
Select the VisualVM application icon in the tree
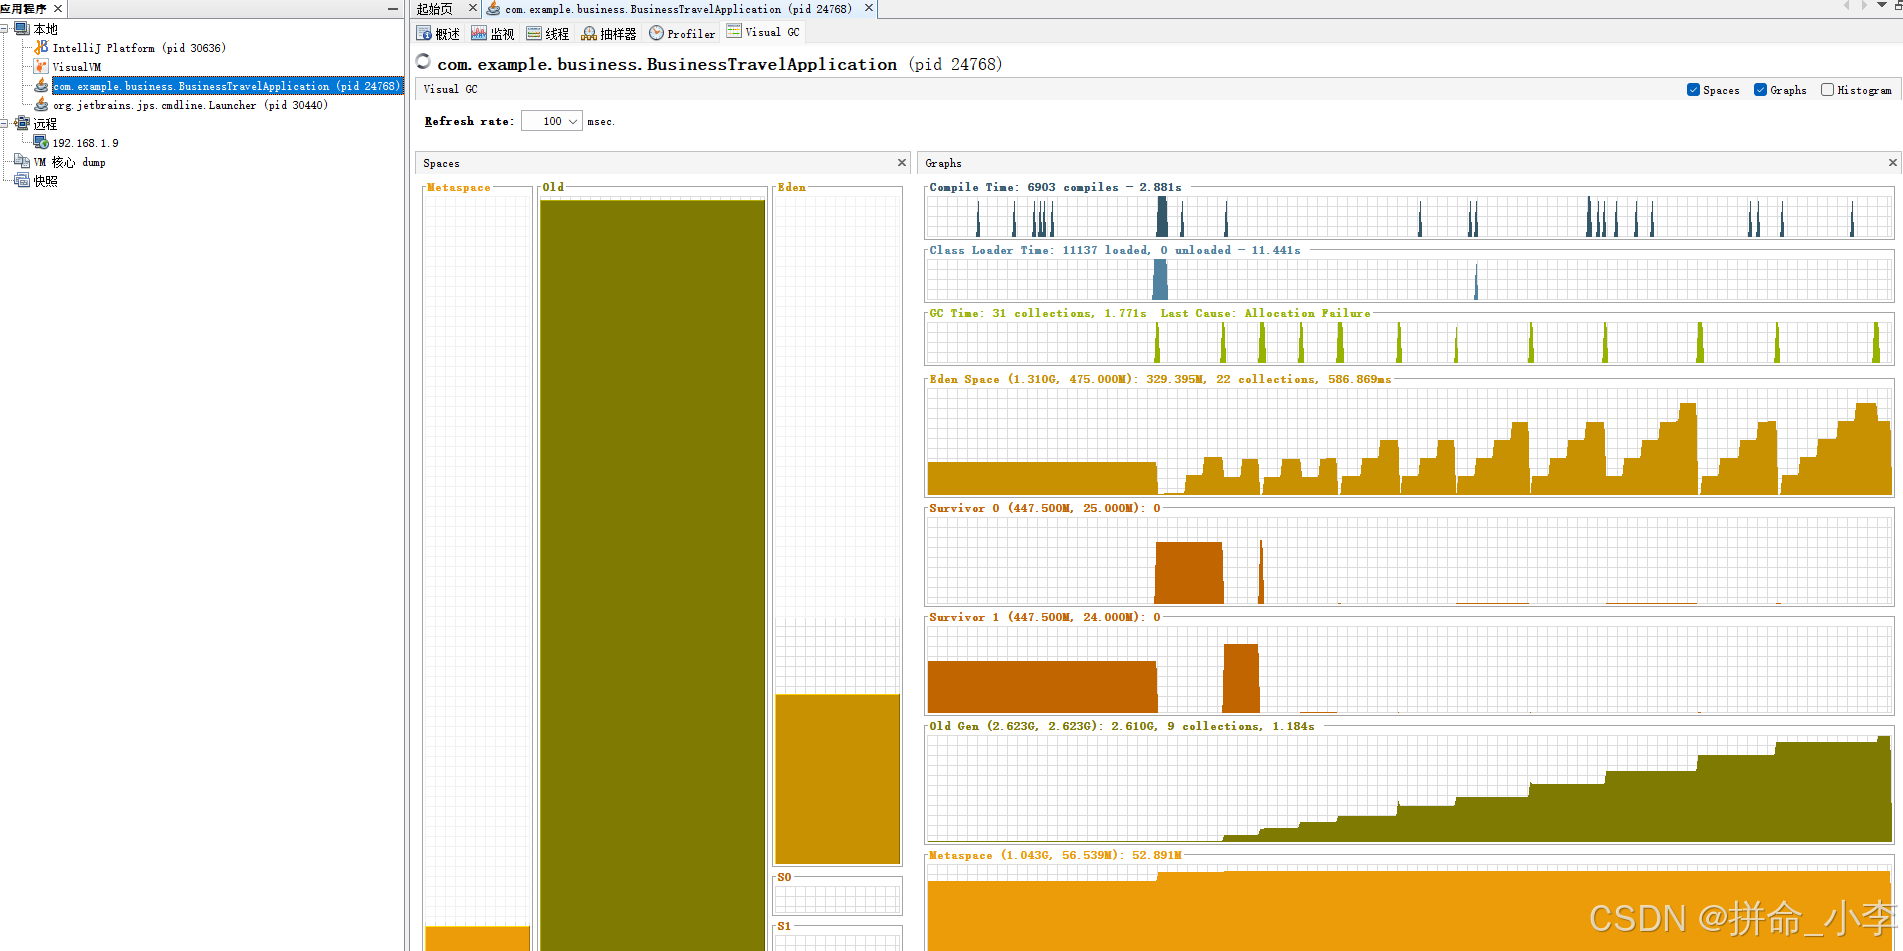tap(41, 66)
